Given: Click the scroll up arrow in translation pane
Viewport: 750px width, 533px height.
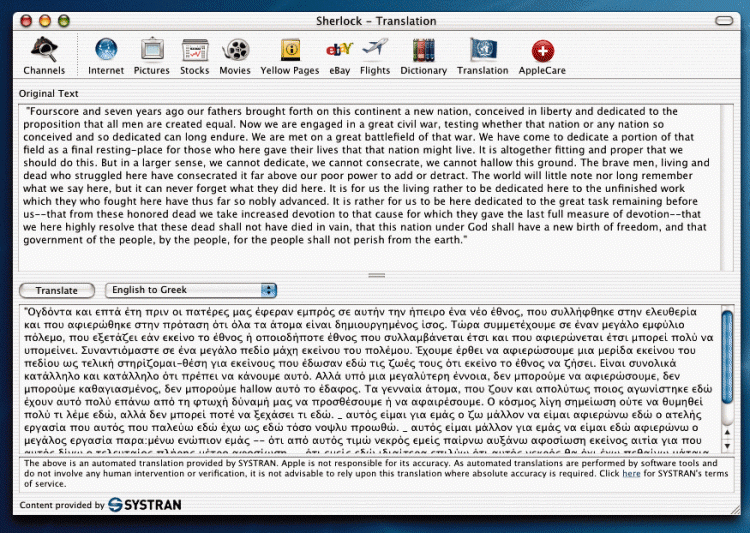Looking at the screenshot, I should tap(728, 432).
